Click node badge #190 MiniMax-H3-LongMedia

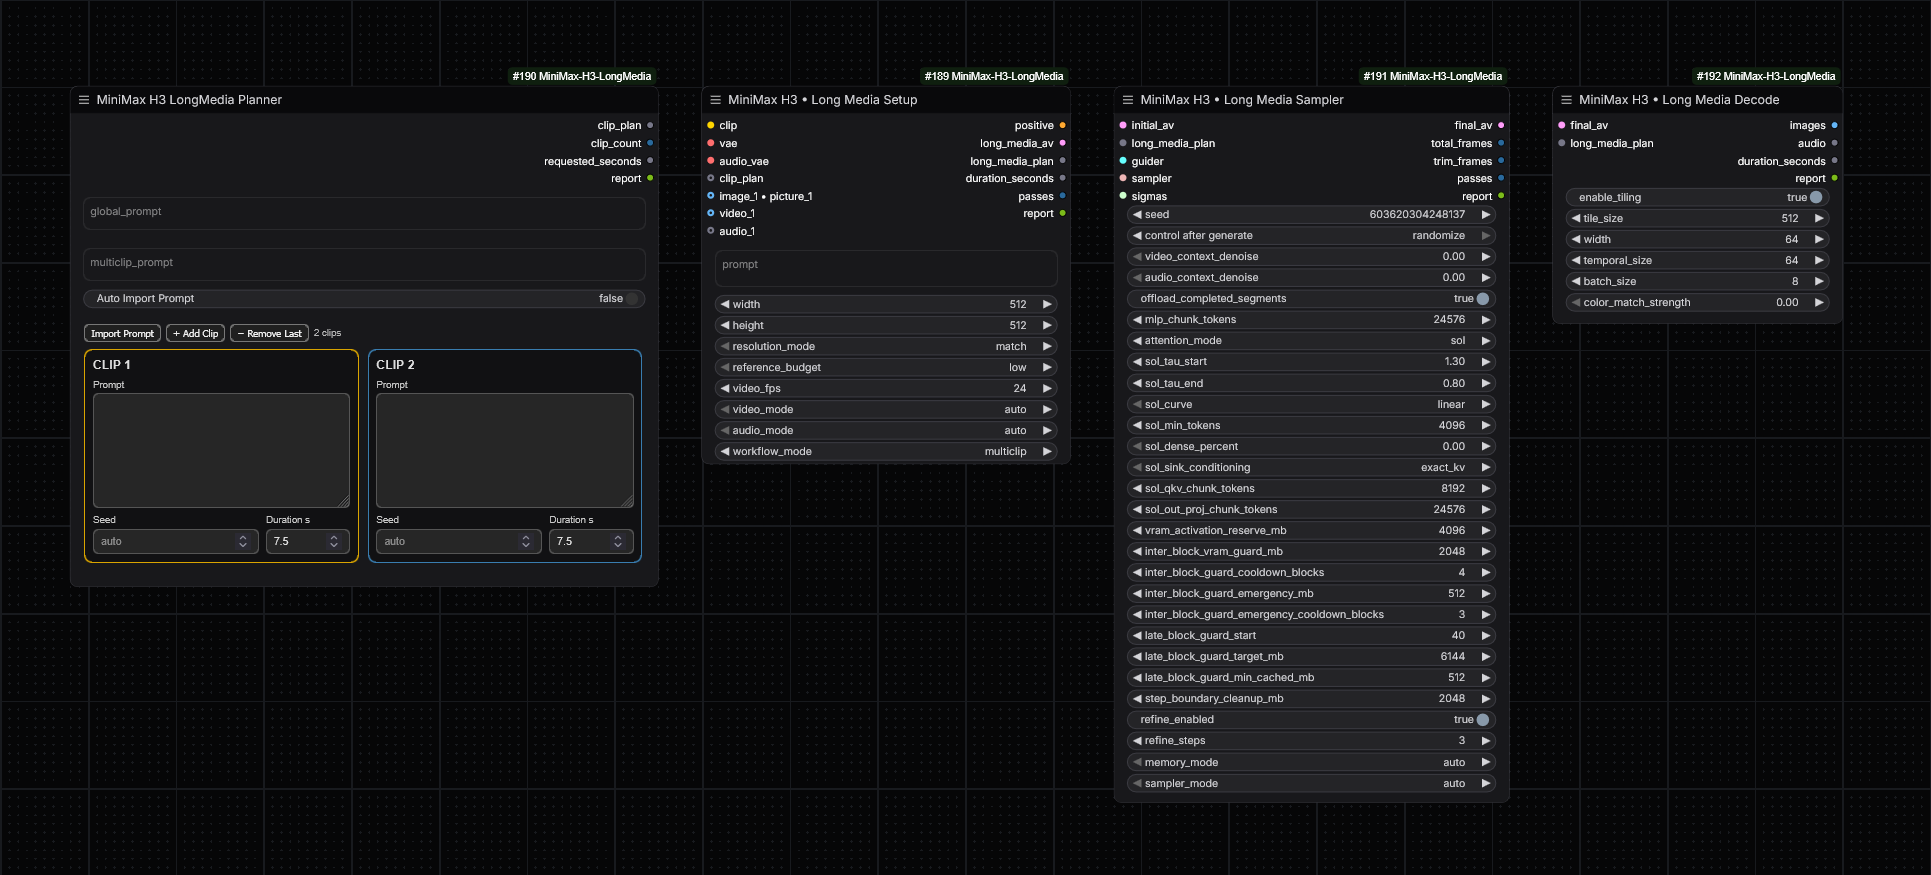(x=582, y=76)
